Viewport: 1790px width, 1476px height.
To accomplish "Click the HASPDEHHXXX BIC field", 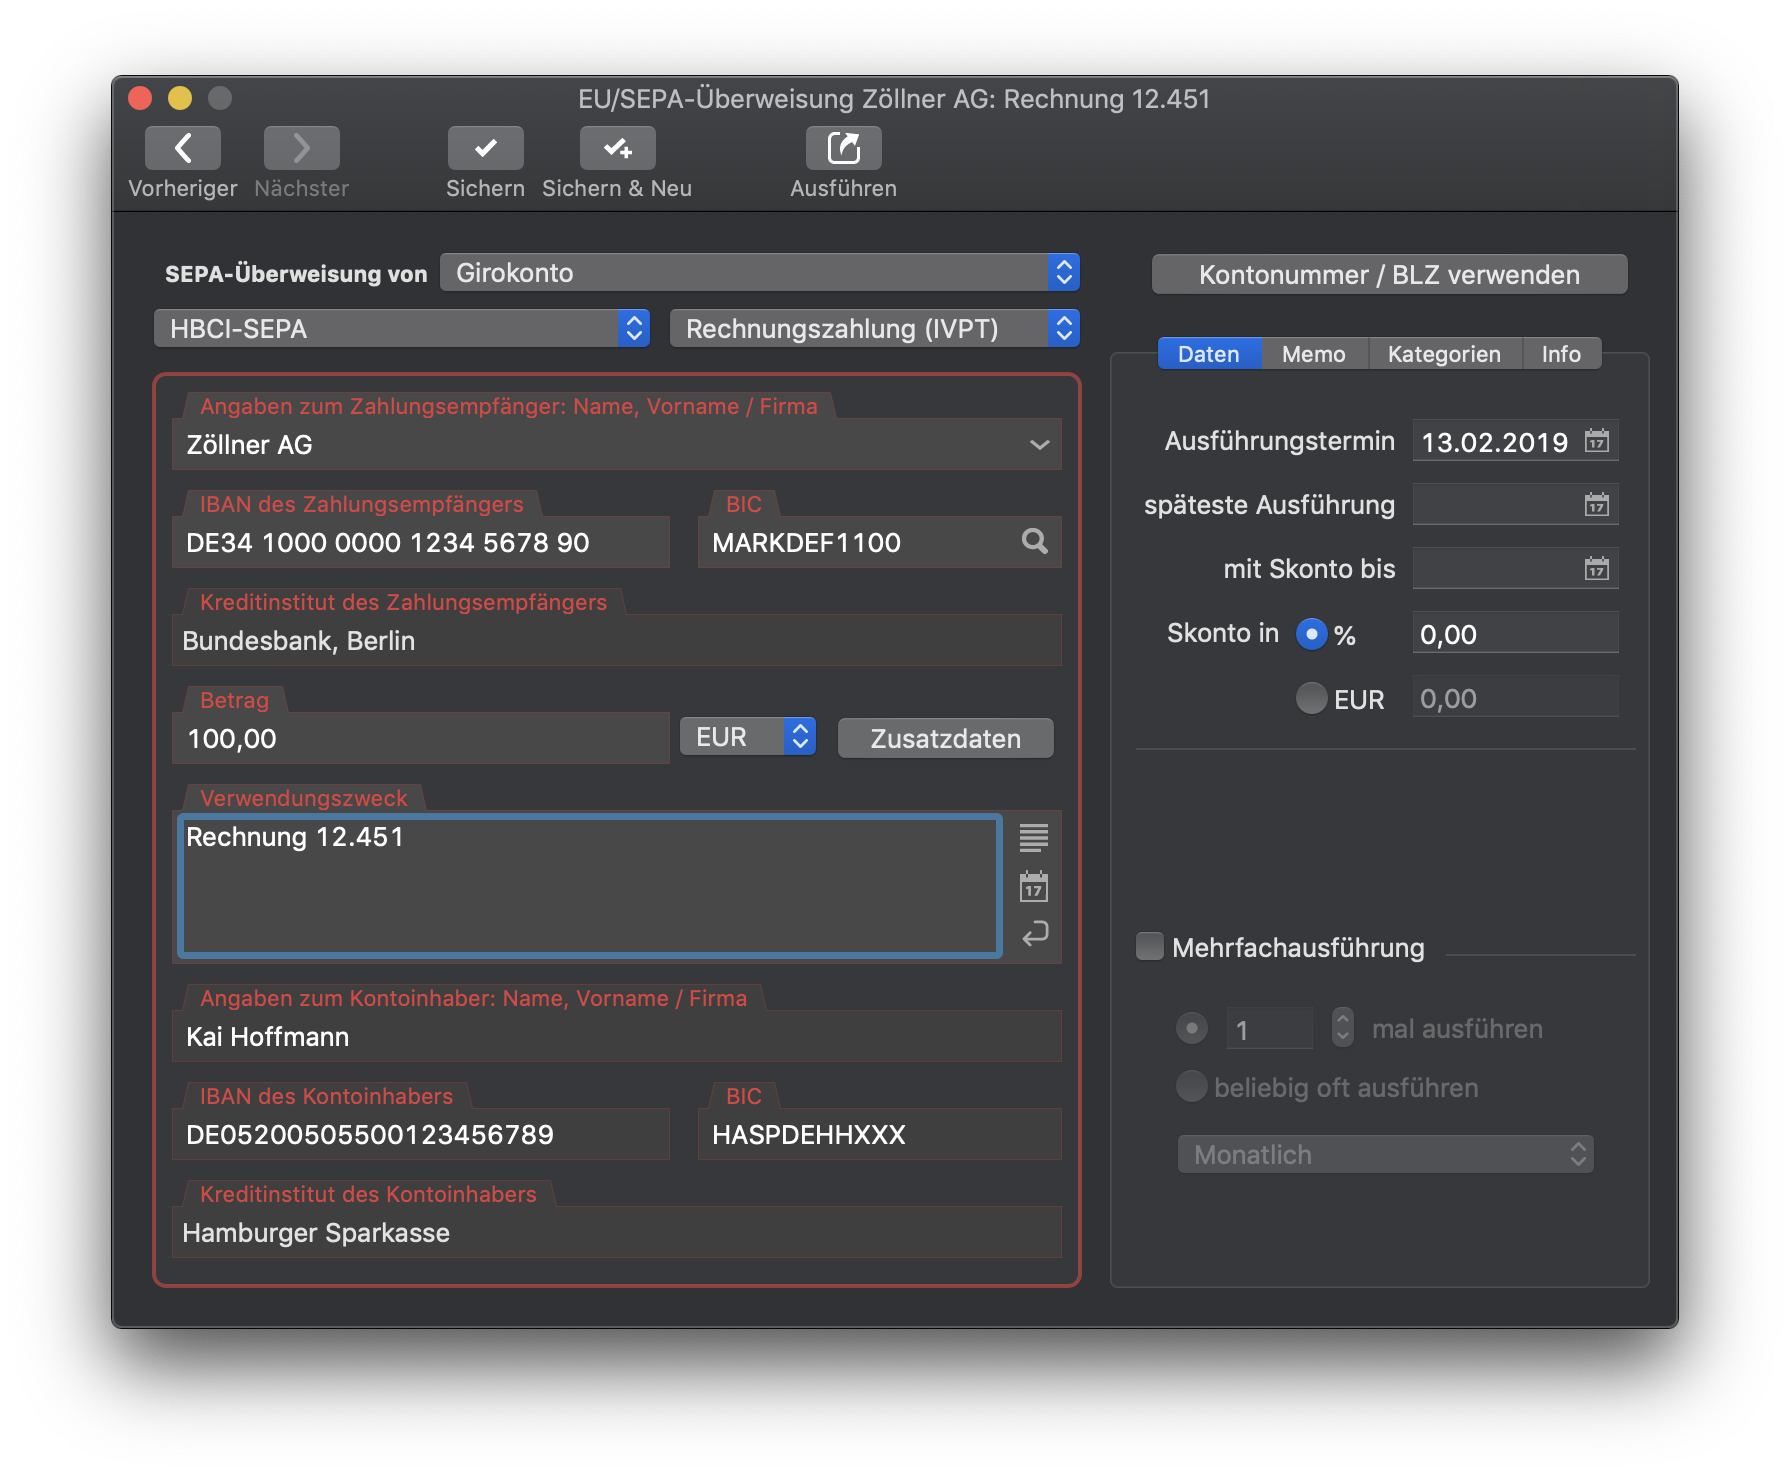I will [880, 1135].
